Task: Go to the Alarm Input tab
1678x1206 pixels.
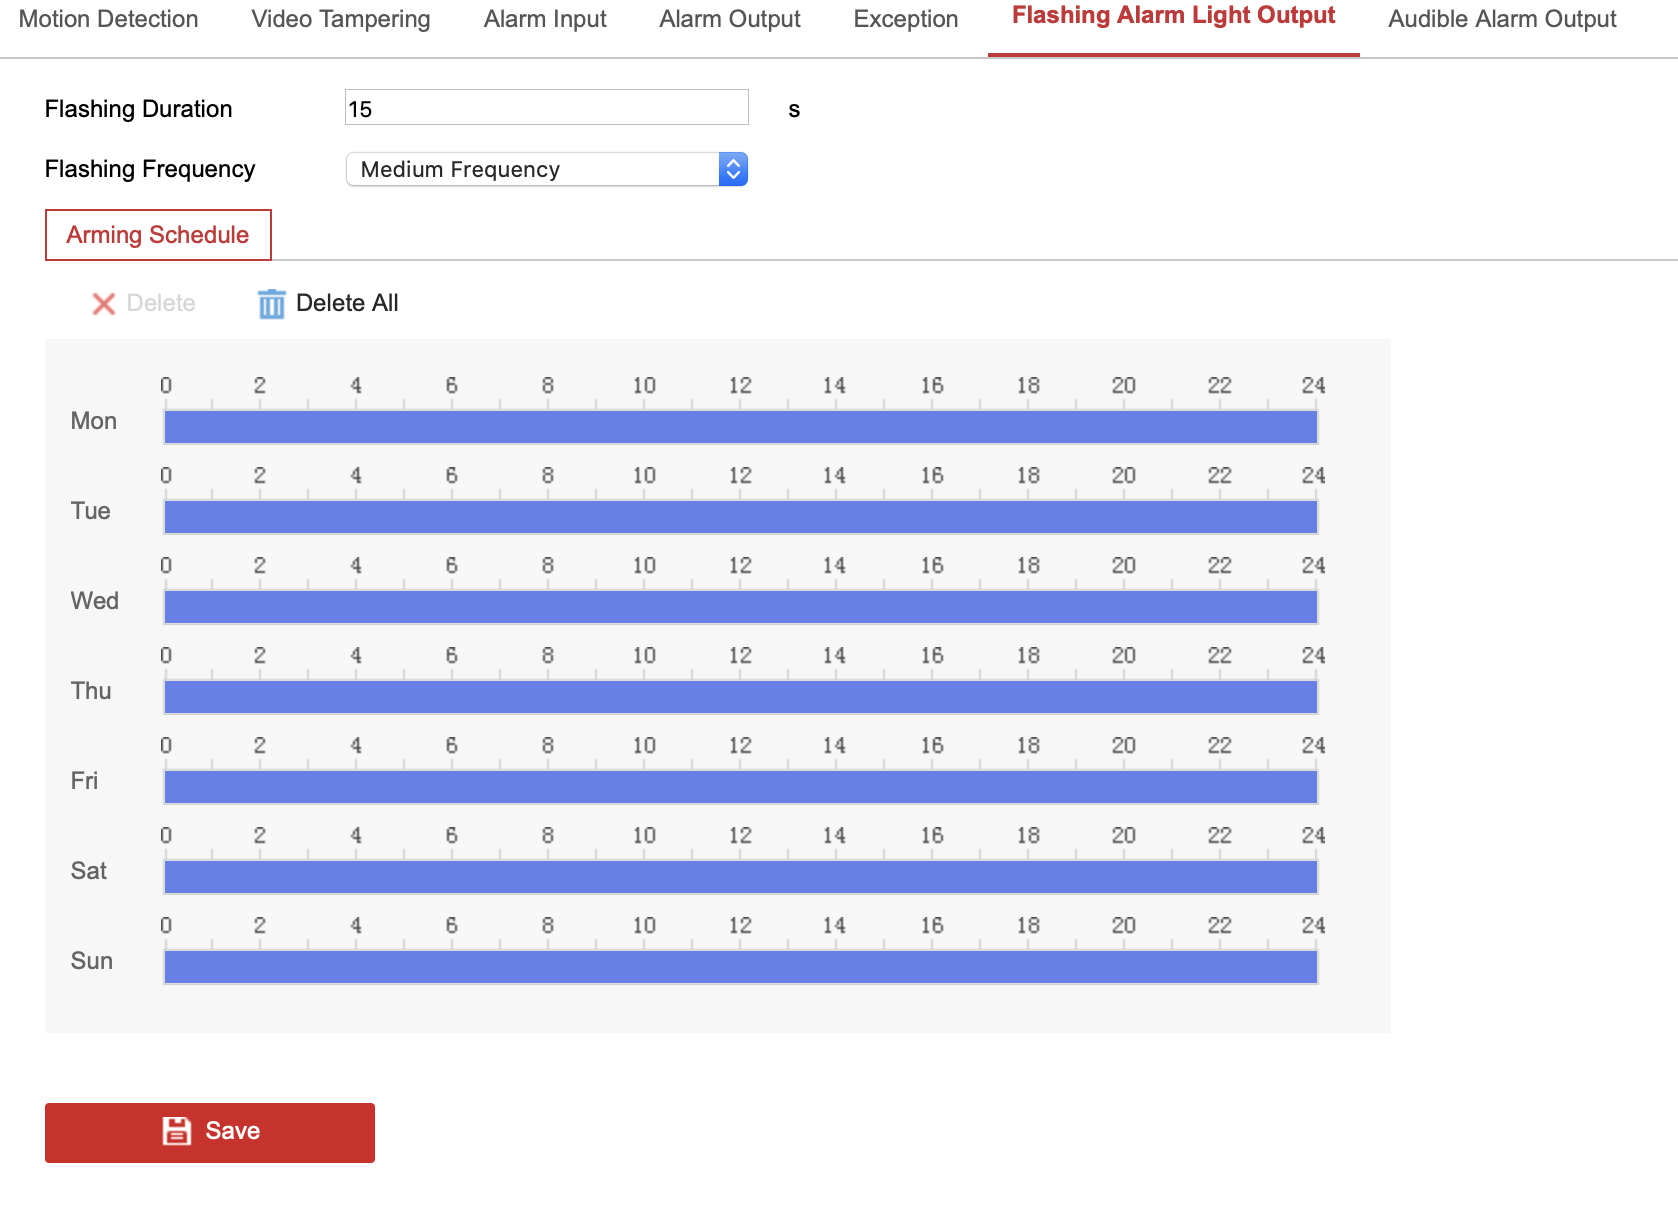Action: pyautogui.click(x=545, y=20)
